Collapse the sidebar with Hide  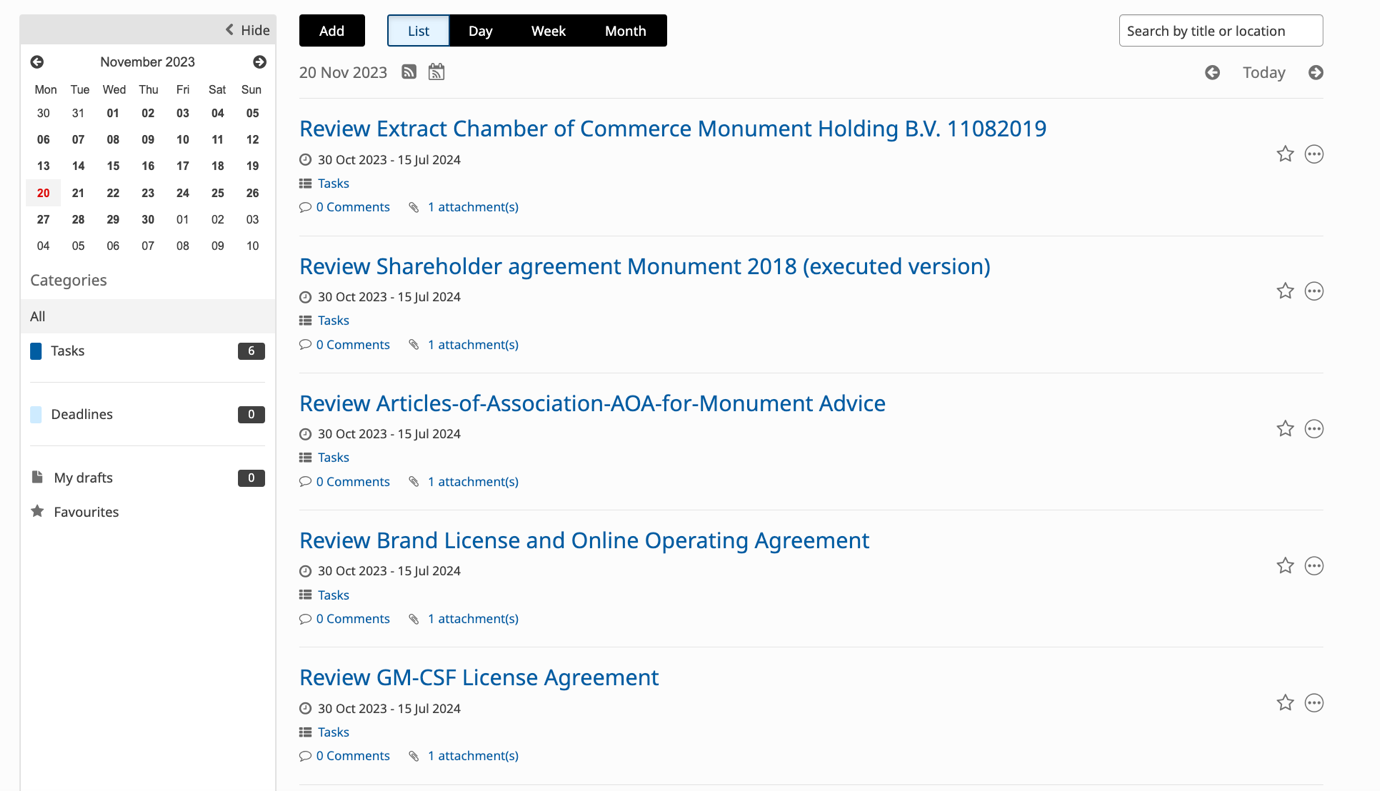coord(247,30)
